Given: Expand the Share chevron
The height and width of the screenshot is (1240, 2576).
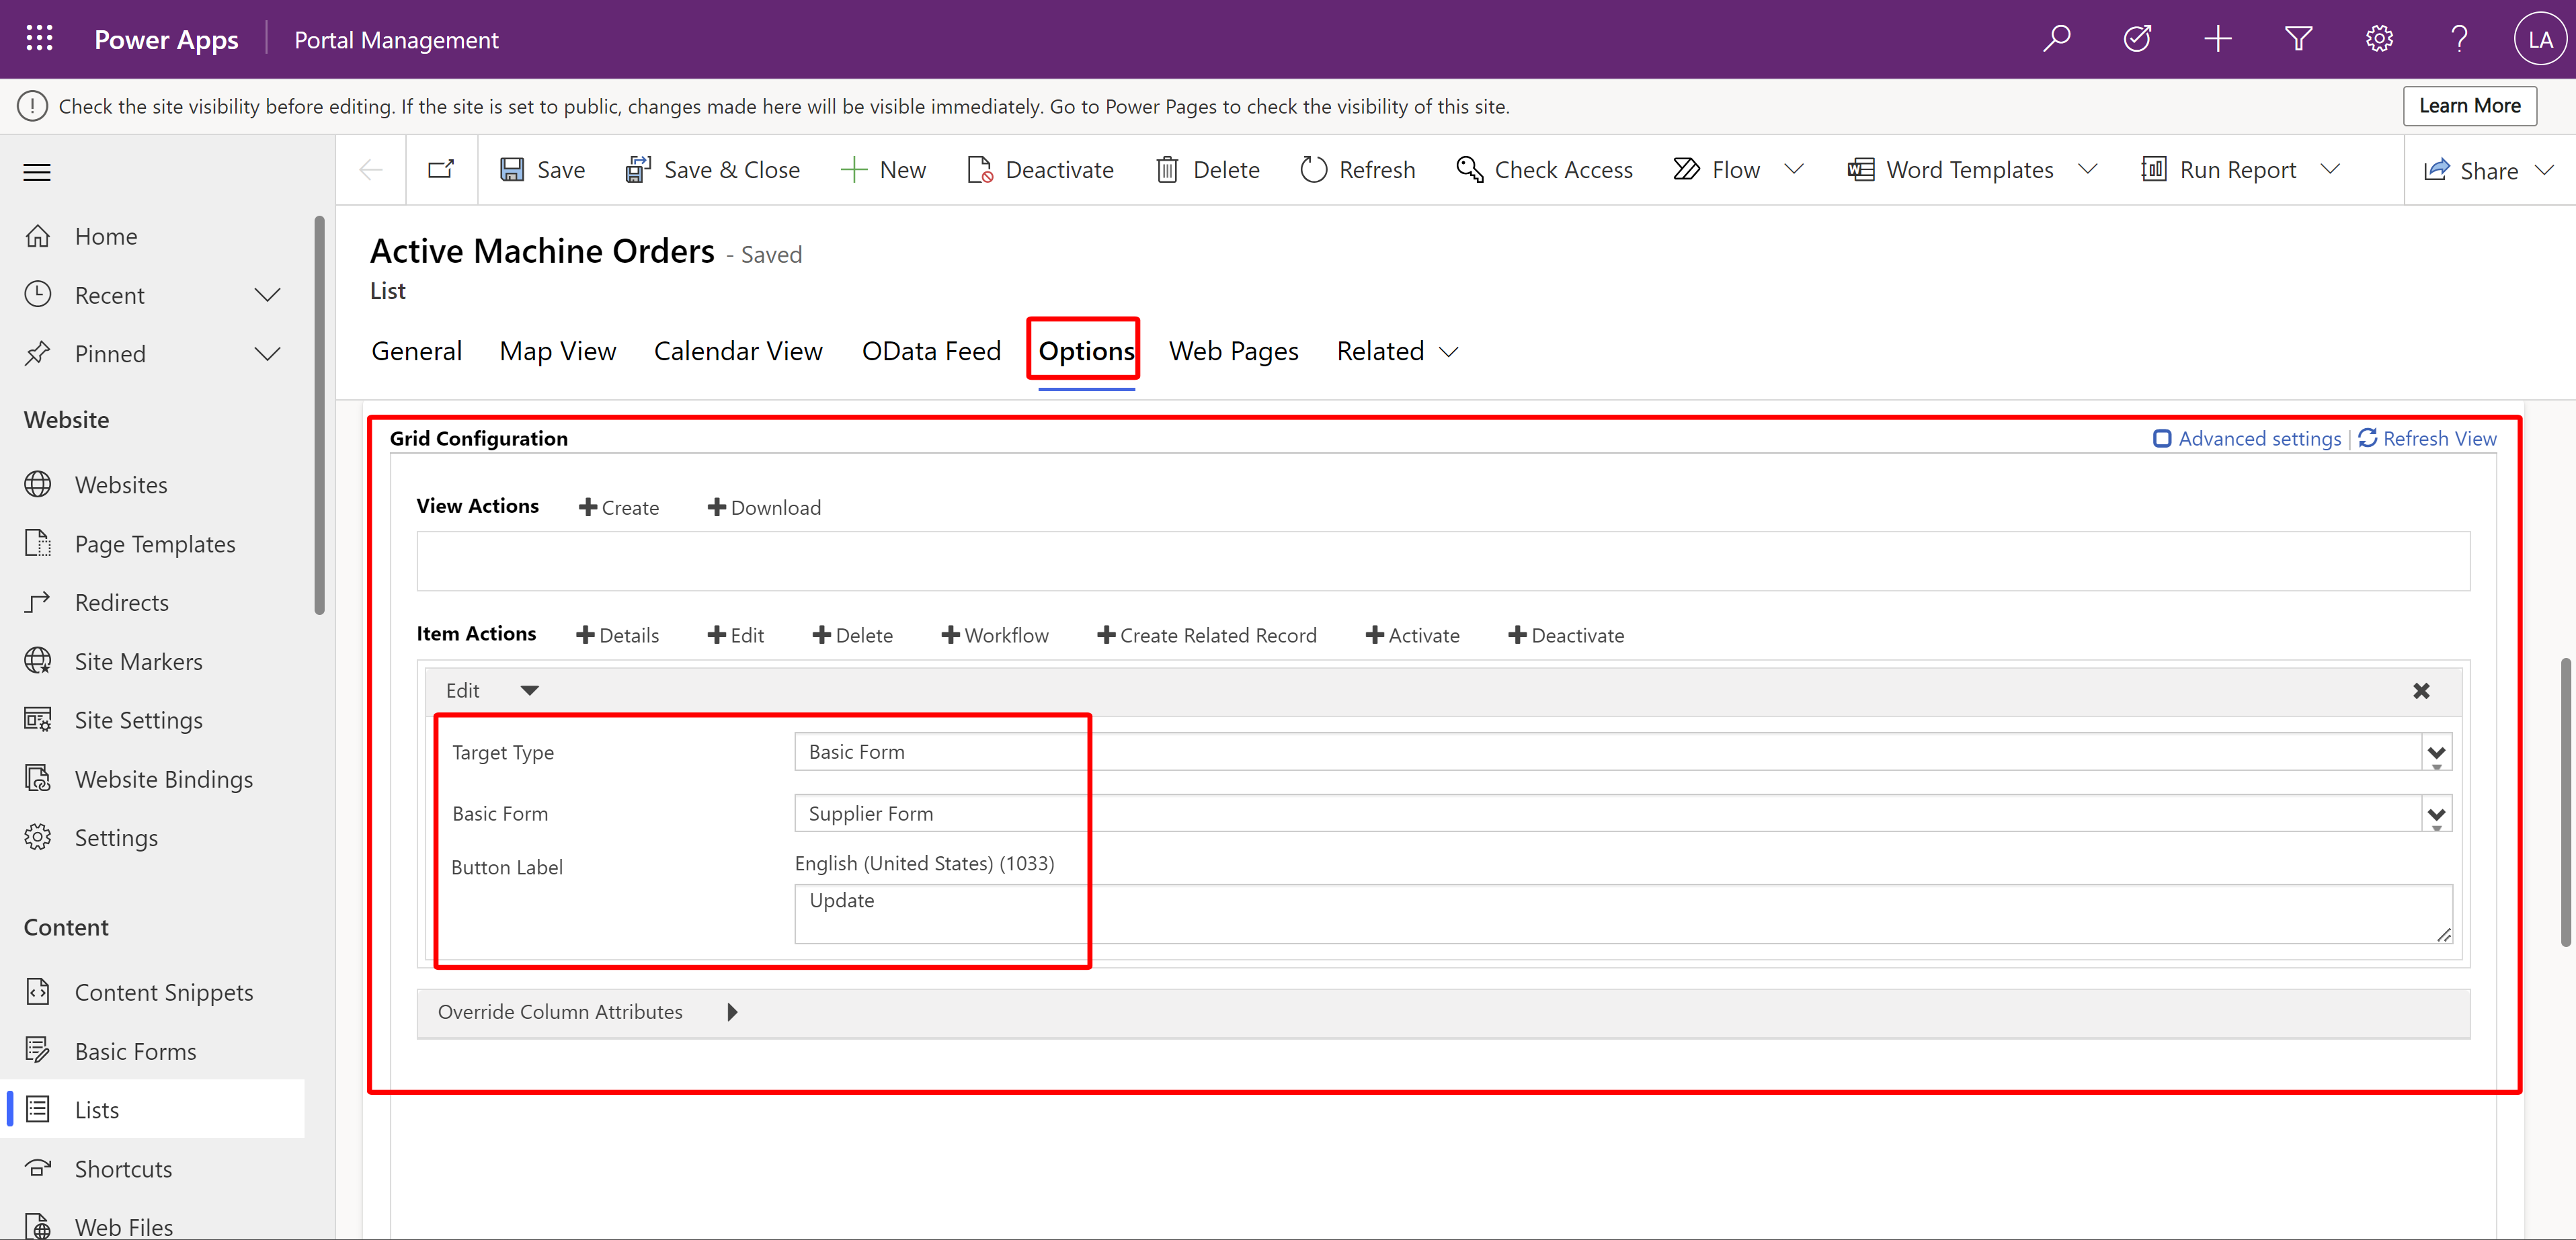Looking at the screenshot, I should (x=2545, y=170).
